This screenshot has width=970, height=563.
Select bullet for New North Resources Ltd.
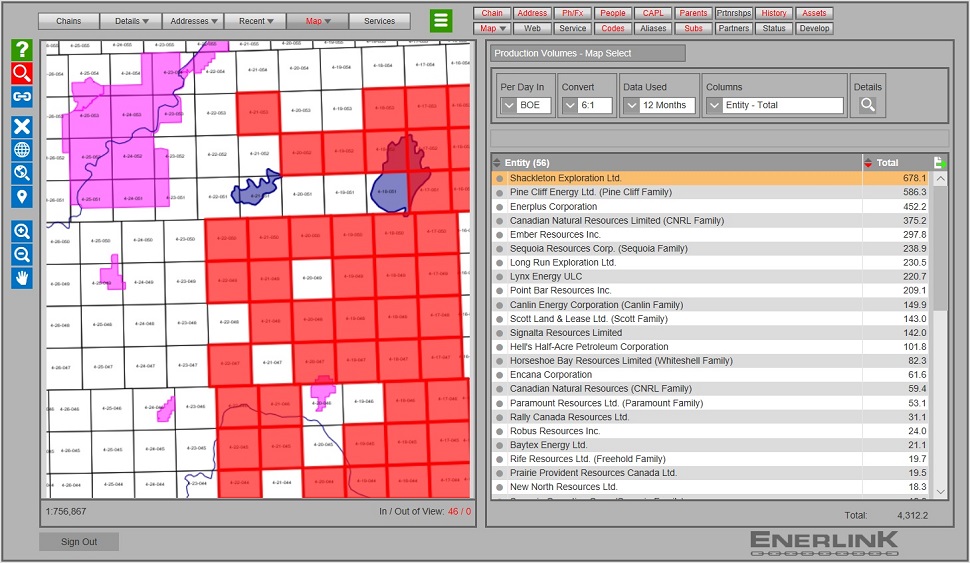pos(499,488)
